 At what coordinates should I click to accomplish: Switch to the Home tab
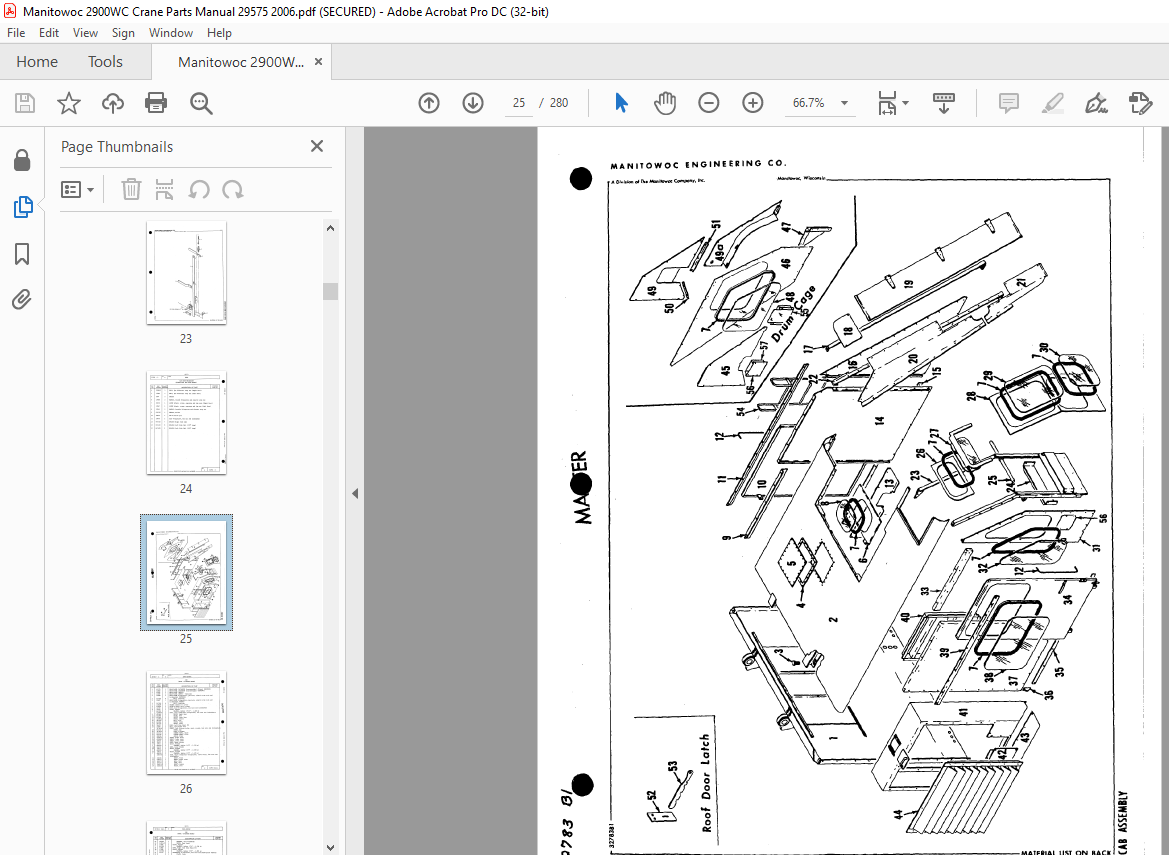coord(37,62)
